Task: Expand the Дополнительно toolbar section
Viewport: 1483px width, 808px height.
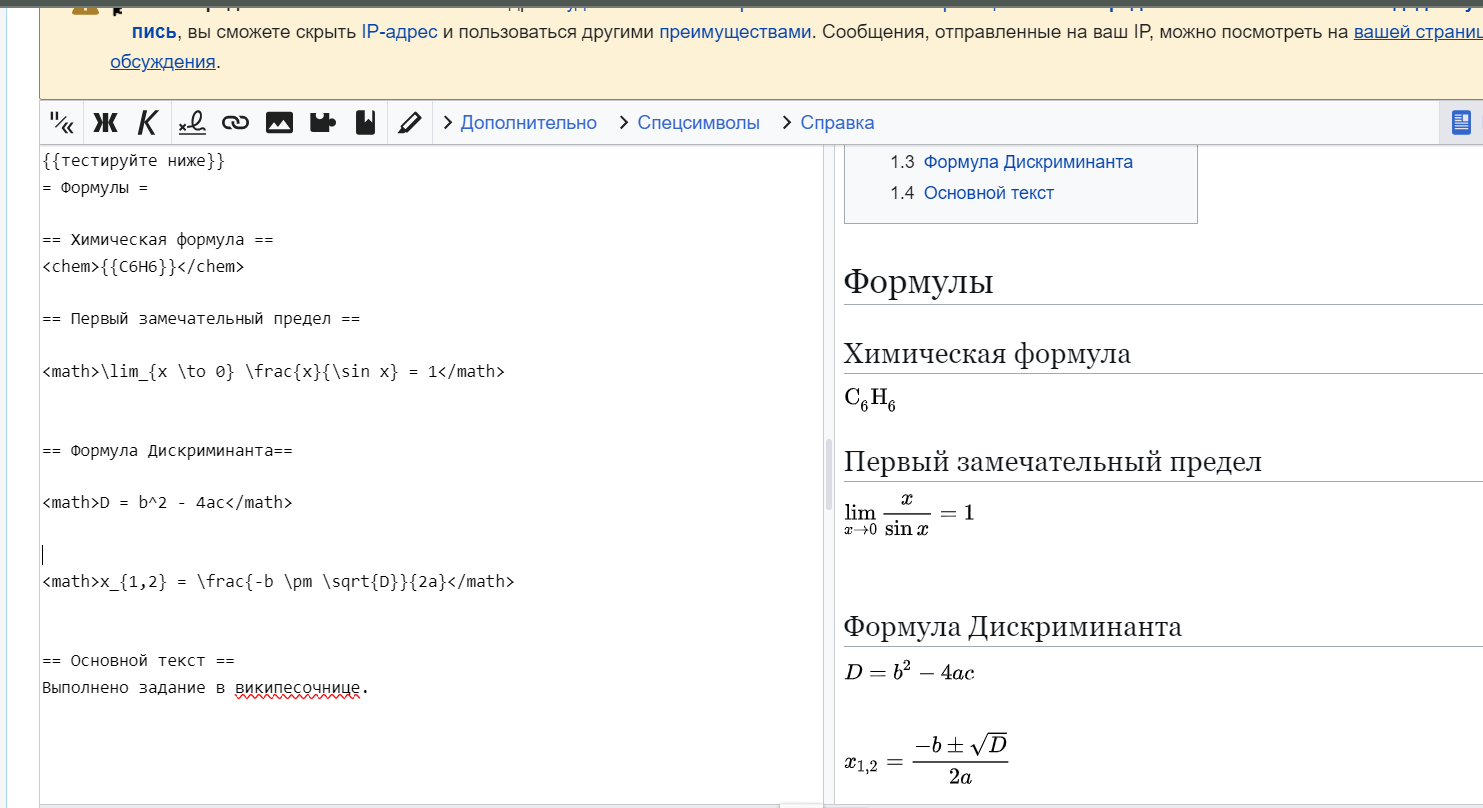Action: 518,123
